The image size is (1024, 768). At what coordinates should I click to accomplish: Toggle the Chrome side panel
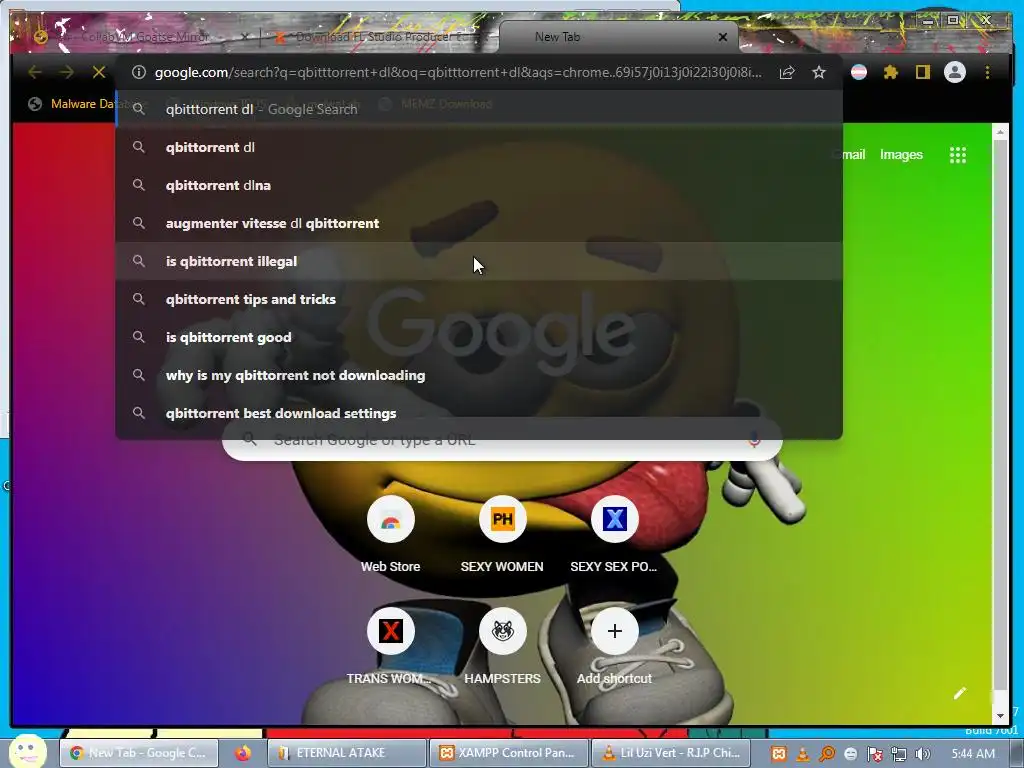tap(922, 72)
